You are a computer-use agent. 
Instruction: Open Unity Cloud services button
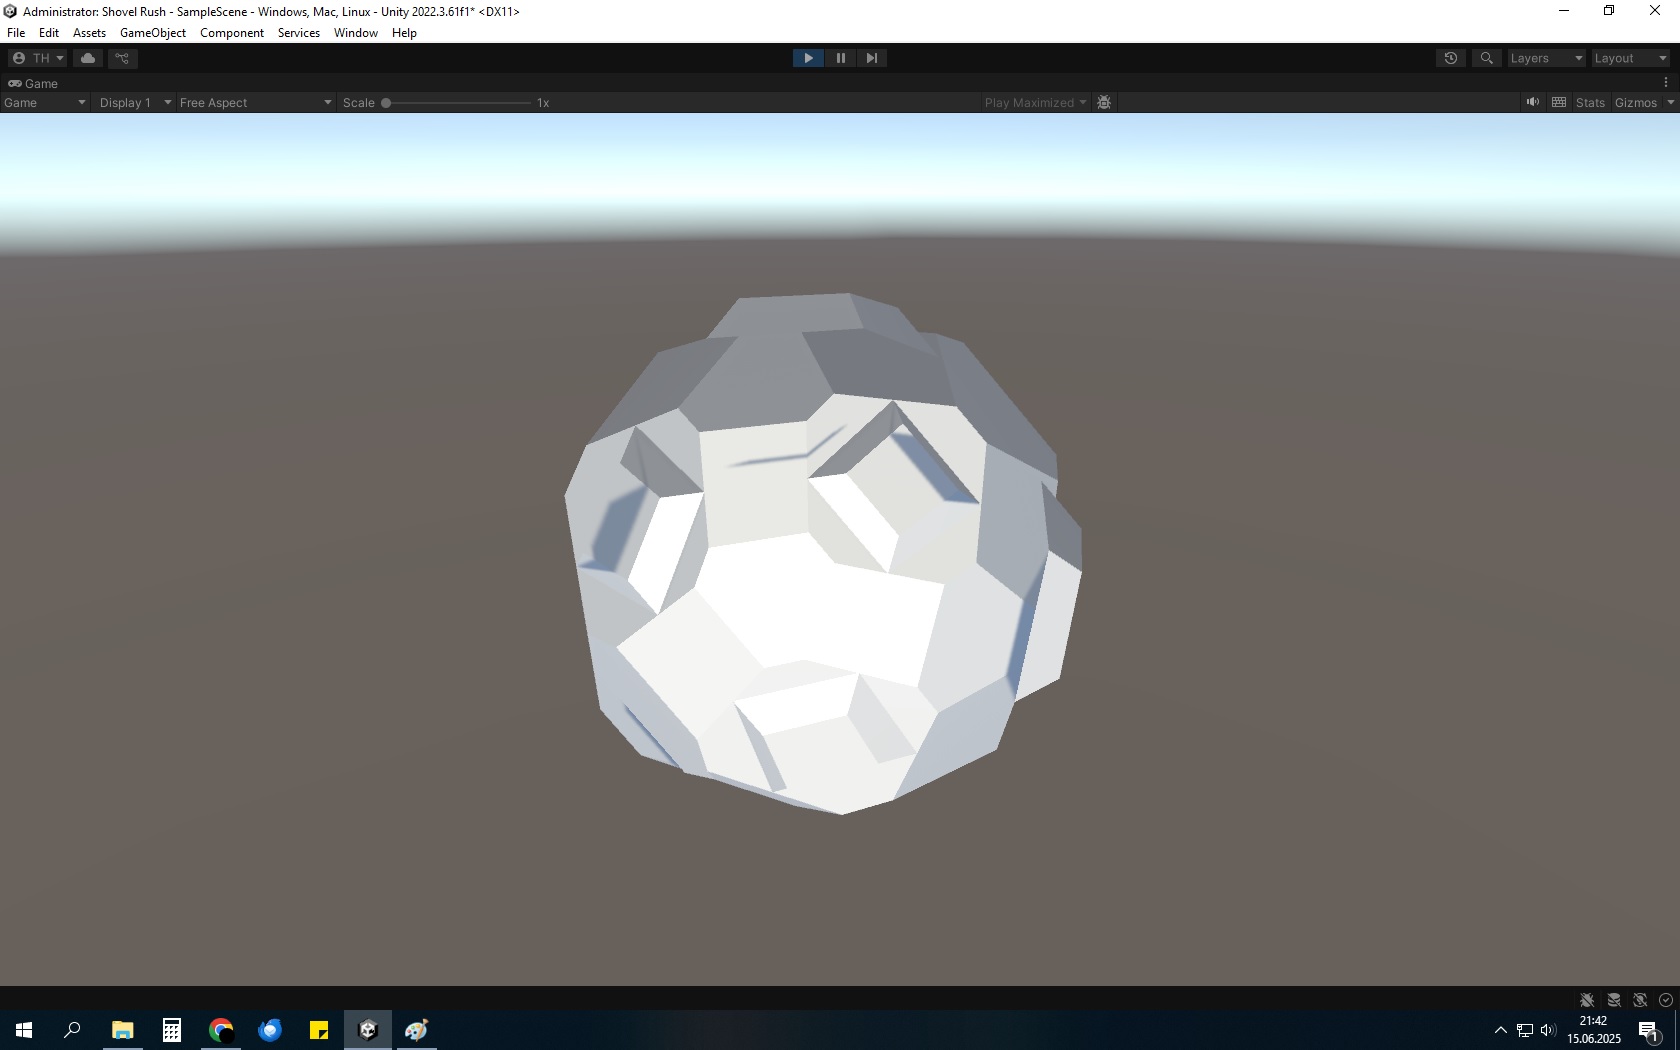click(x=88, y=58)
